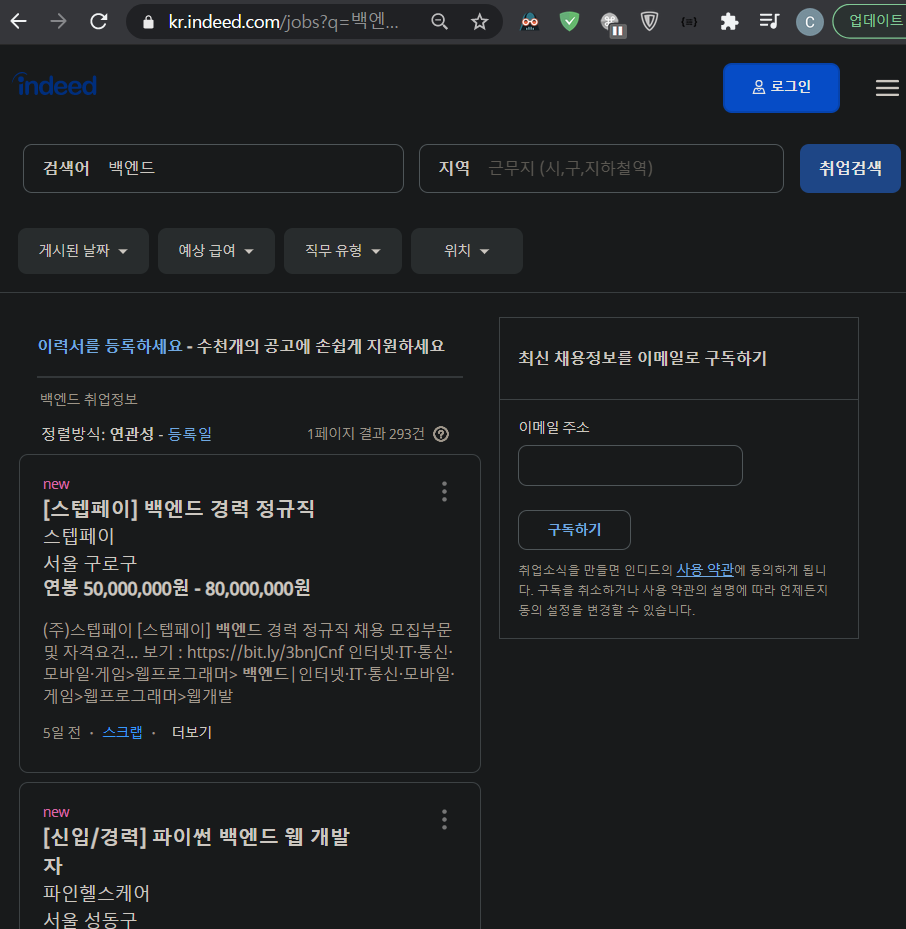Viewport: 906px width, 929px height.
Task: Focus the 검색어 keyword search field
Action: pyautogui.click(x=213, y=168)
